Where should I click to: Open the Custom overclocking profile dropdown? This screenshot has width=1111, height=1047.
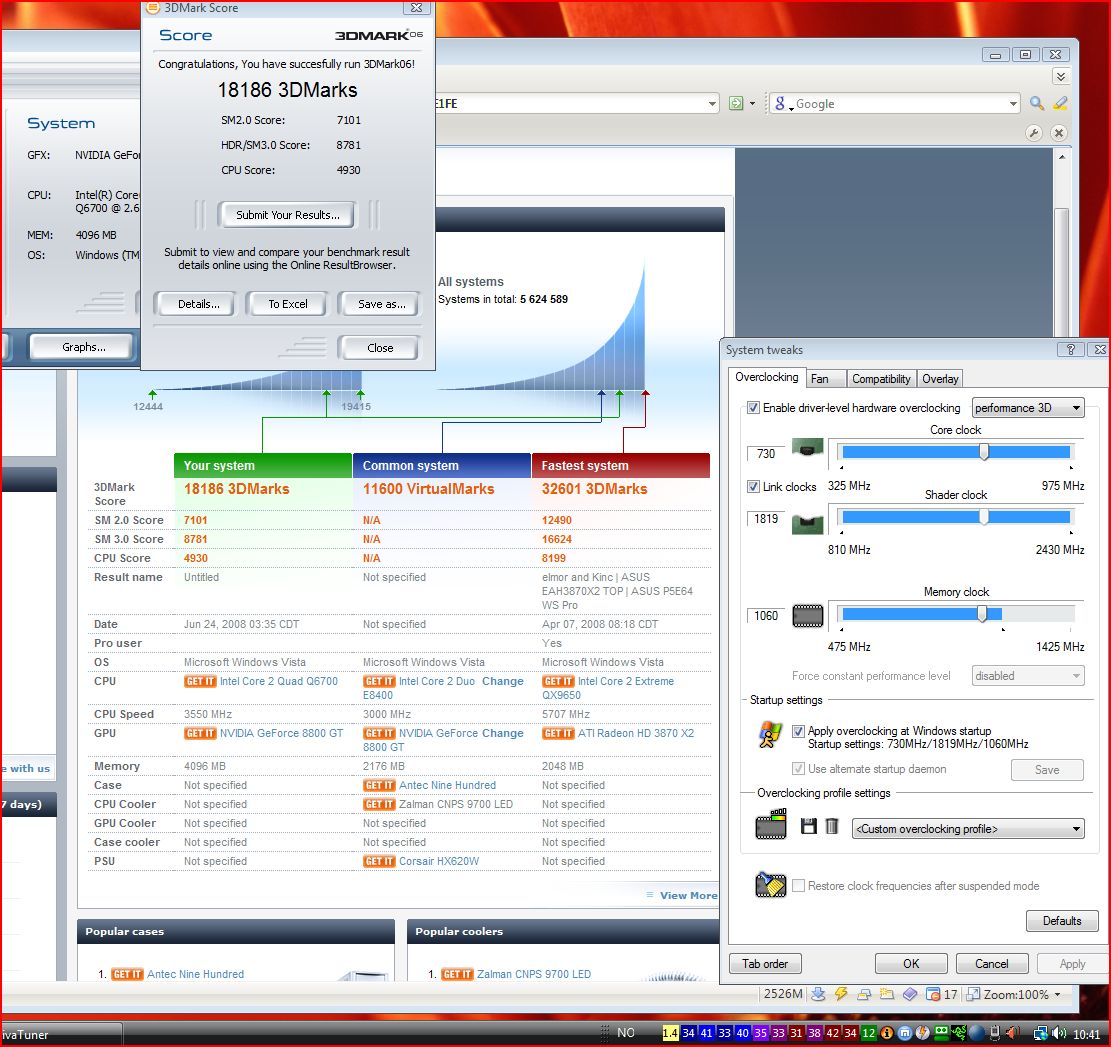[968, 829]
